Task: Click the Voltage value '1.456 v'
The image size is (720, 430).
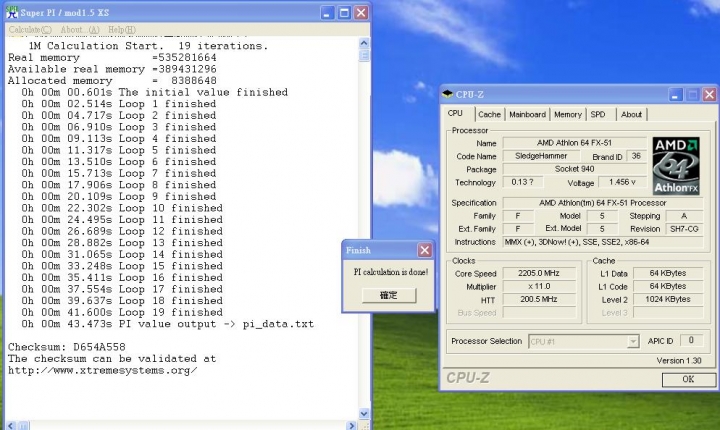Action: pos(622,182)
